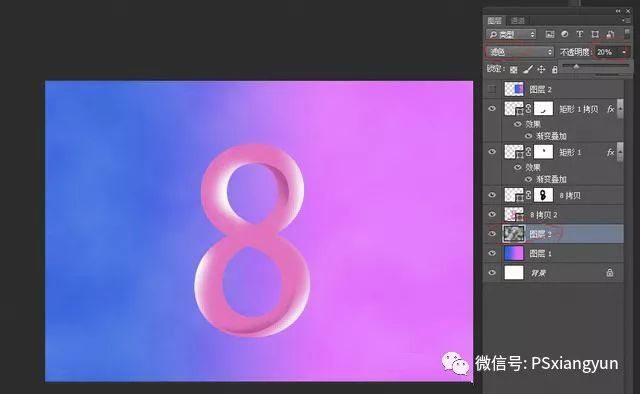This screenshot has width=640, height=394.
Task: Select the 矩形 1 拷贝 mask thumbnail
Action: click(543, 109)
